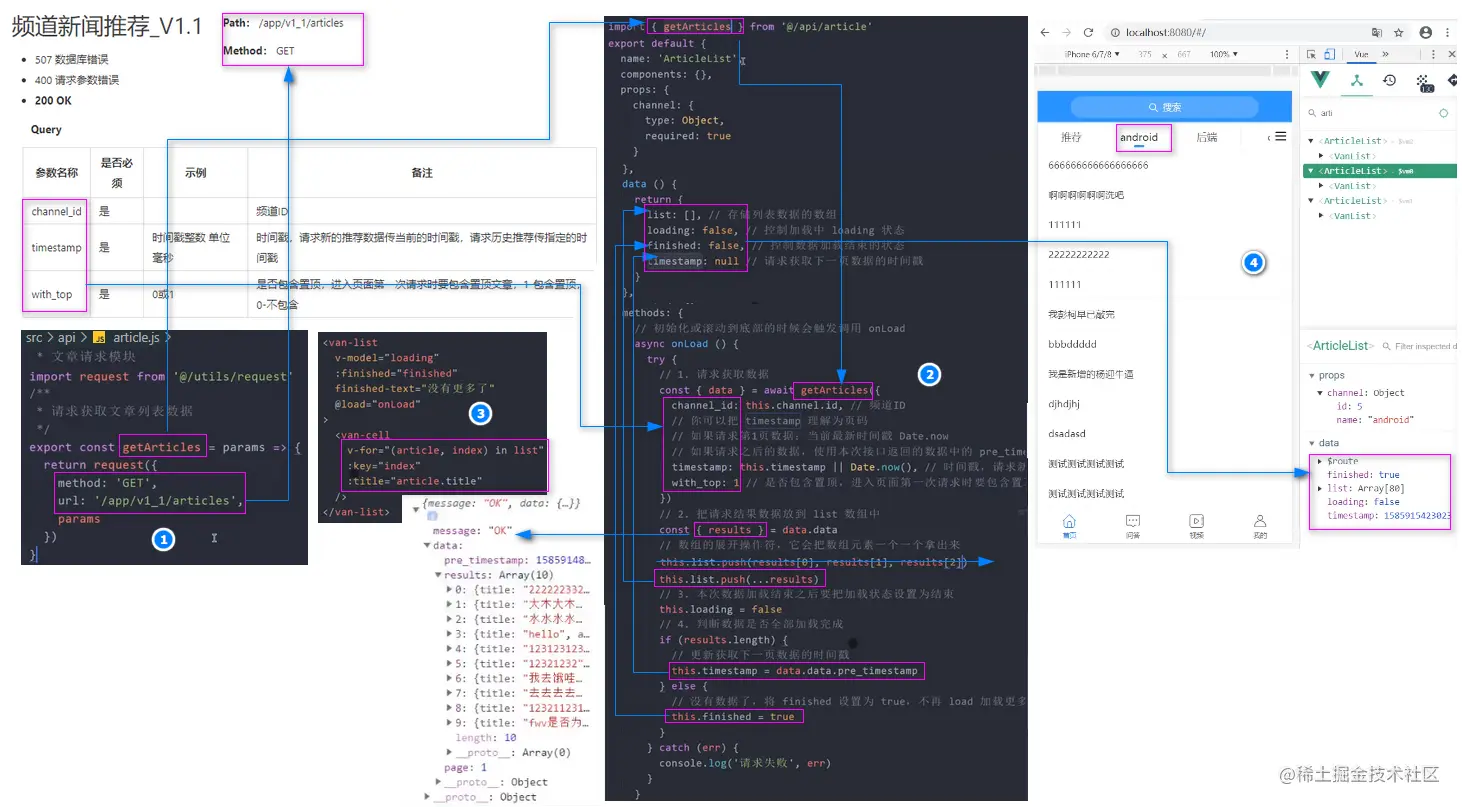Bookmark the page with the star icon

point(1399,32)
